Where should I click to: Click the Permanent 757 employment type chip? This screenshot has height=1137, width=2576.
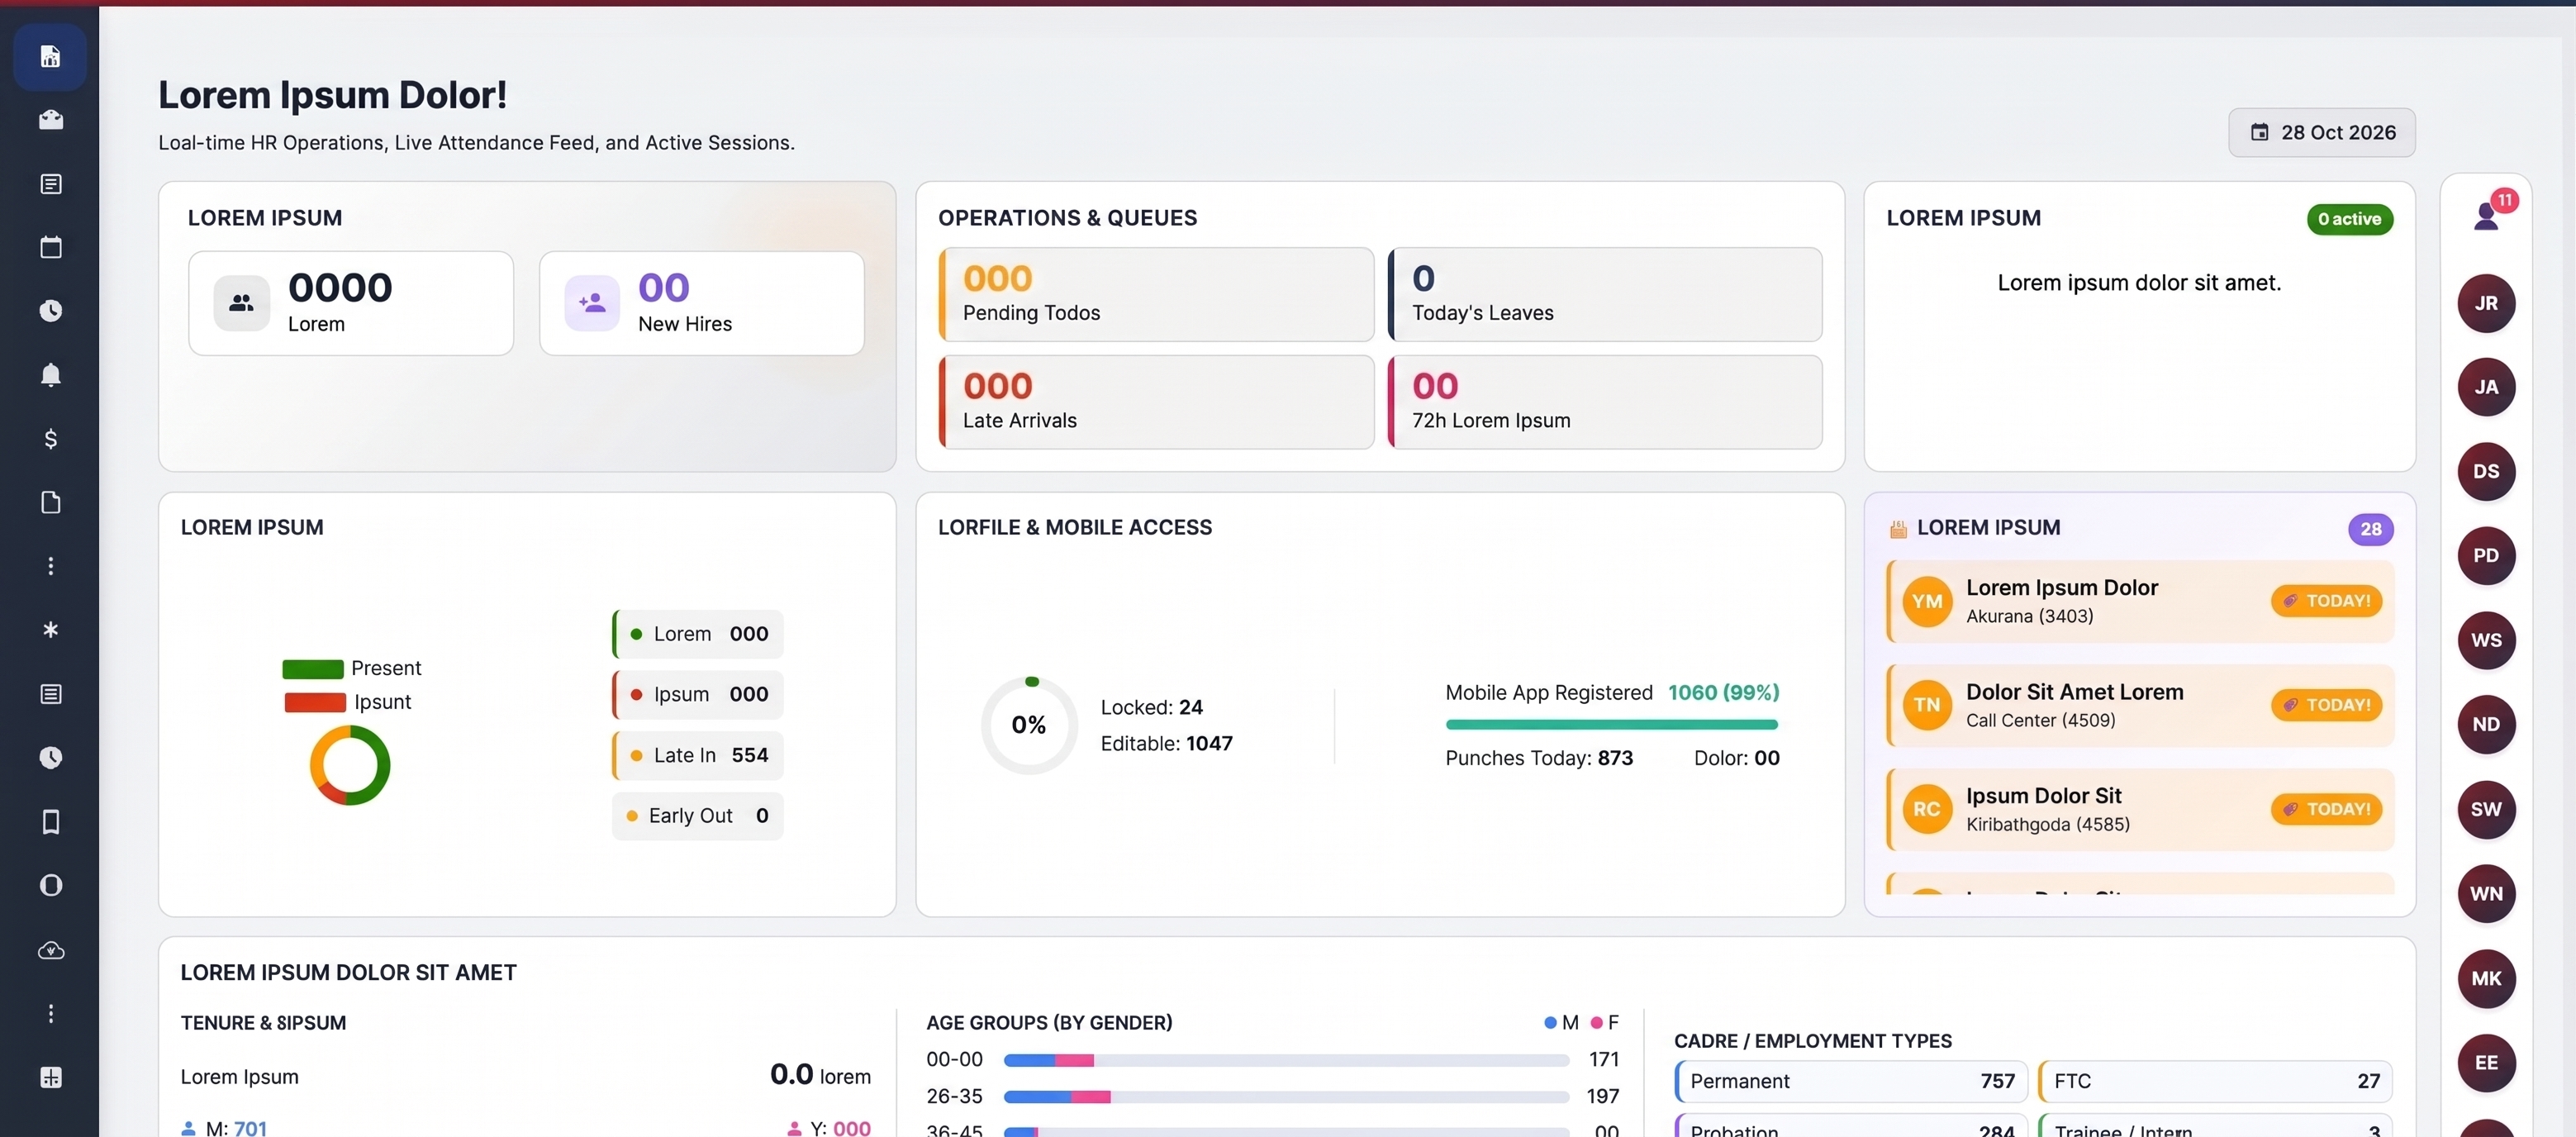(1851, 1082)
